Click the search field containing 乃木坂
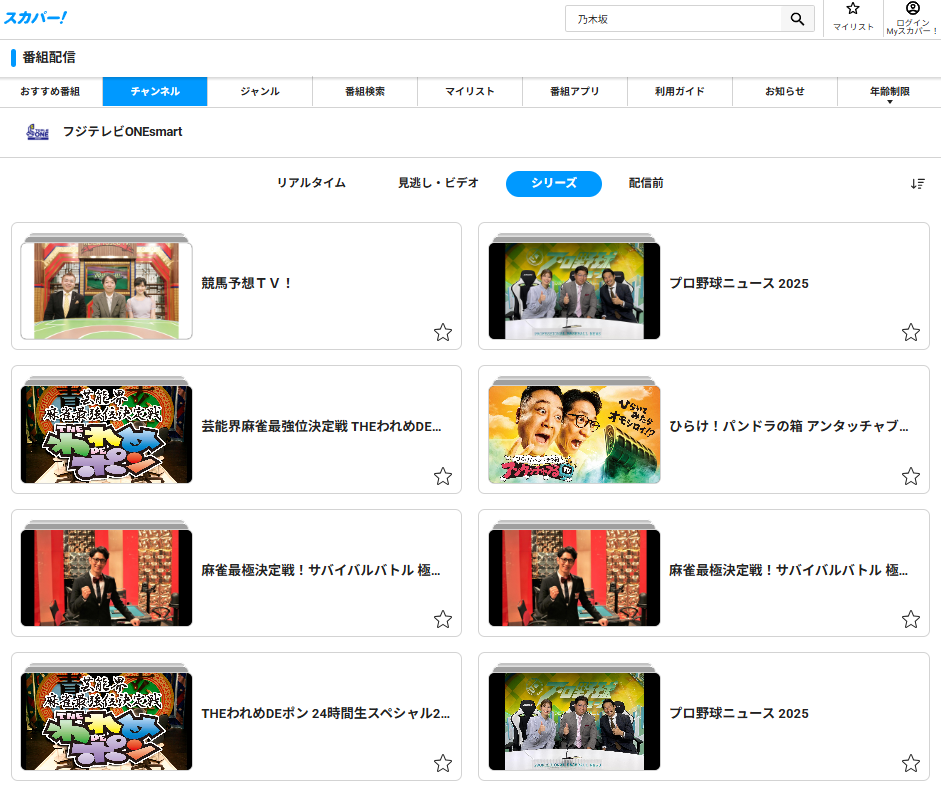The height and width of the screenshot is (791, 941). coord(673,19)
